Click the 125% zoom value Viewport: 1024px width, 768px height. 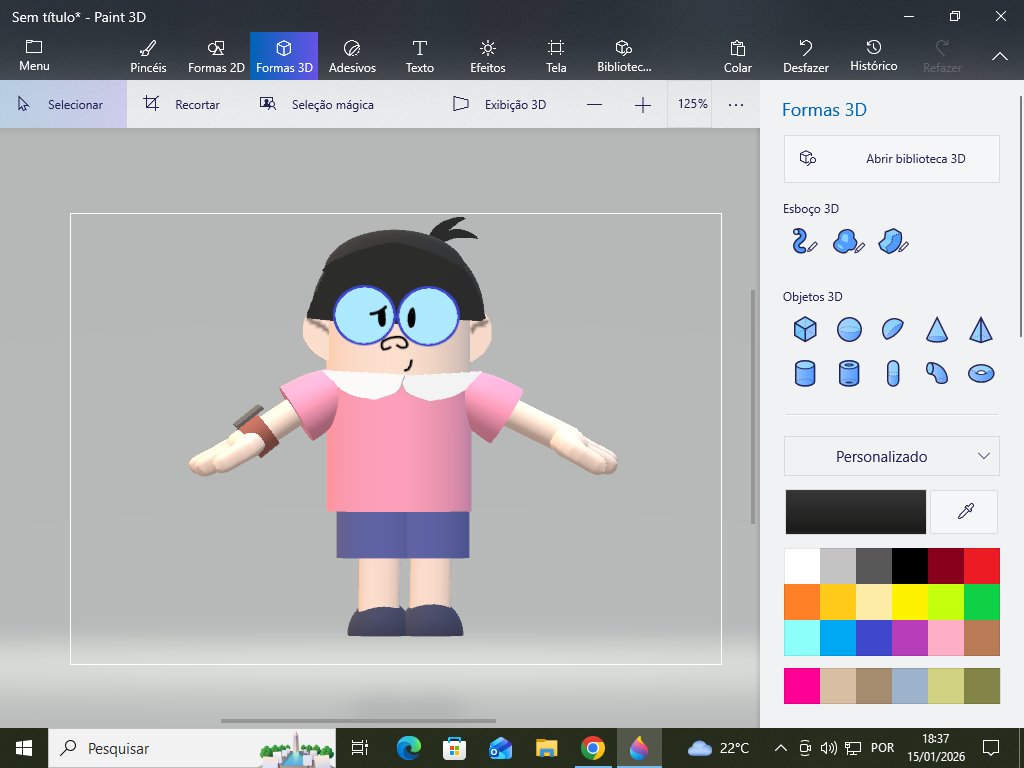tap(692, 104)
